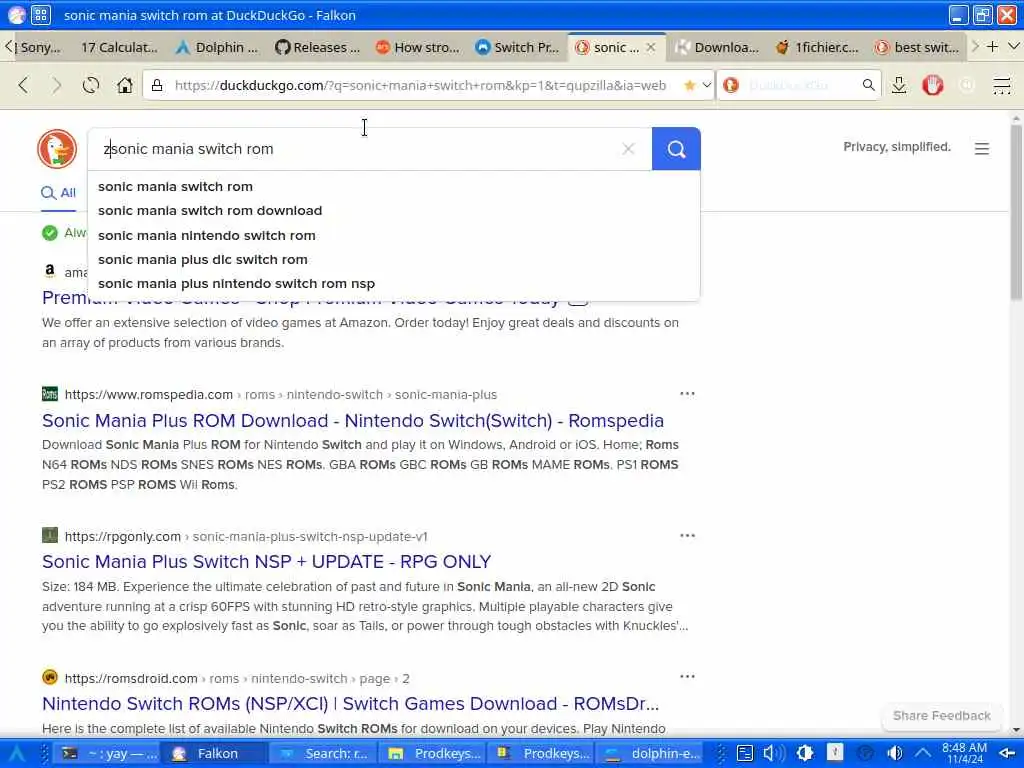Click toolbar search magnifier icon
The image size is (1024, 768).
click(868, 85)
